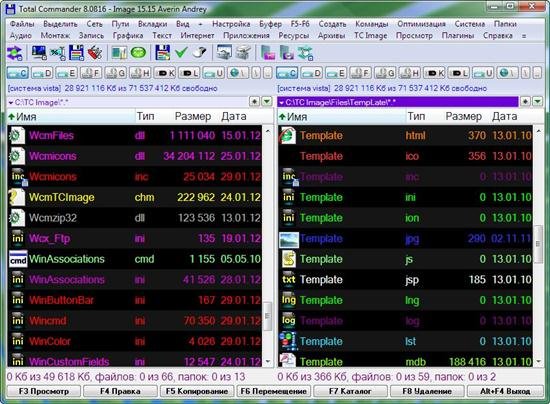Viewport: 550px width, 404px height.
Task: Click the teal panel with ruler toolbar icon
Action: coord(119,53)
